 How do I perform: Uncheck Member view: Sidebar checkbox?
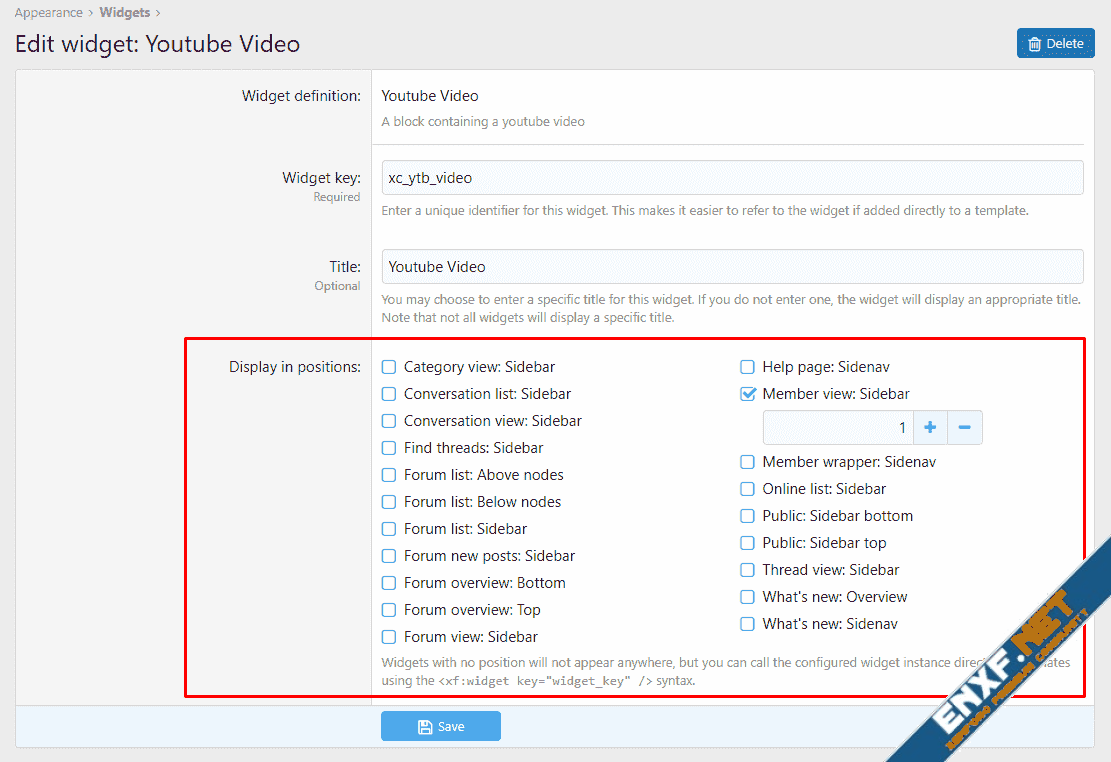(x=748, y=394)
